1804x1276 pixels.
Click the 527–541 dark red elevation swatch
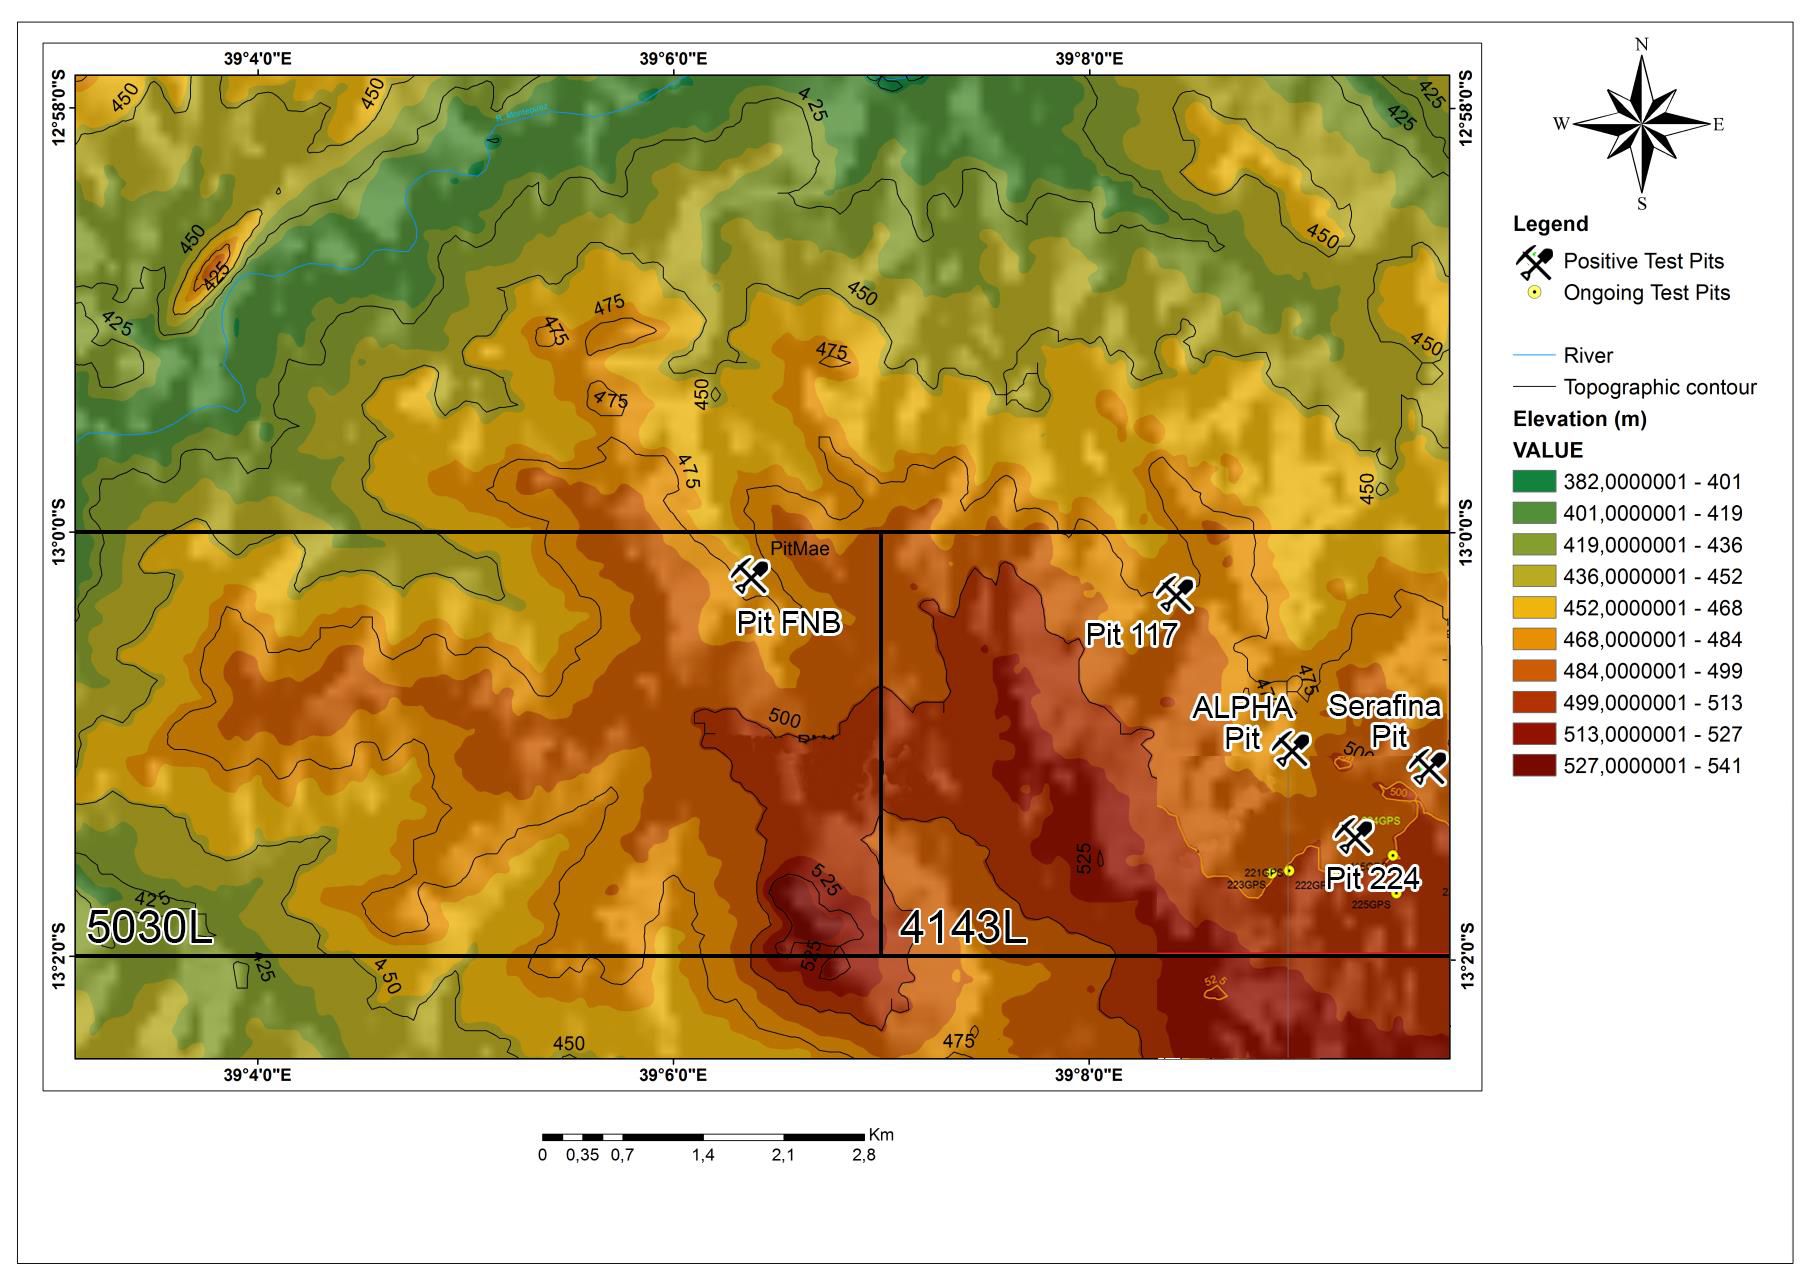[1533, 766]
